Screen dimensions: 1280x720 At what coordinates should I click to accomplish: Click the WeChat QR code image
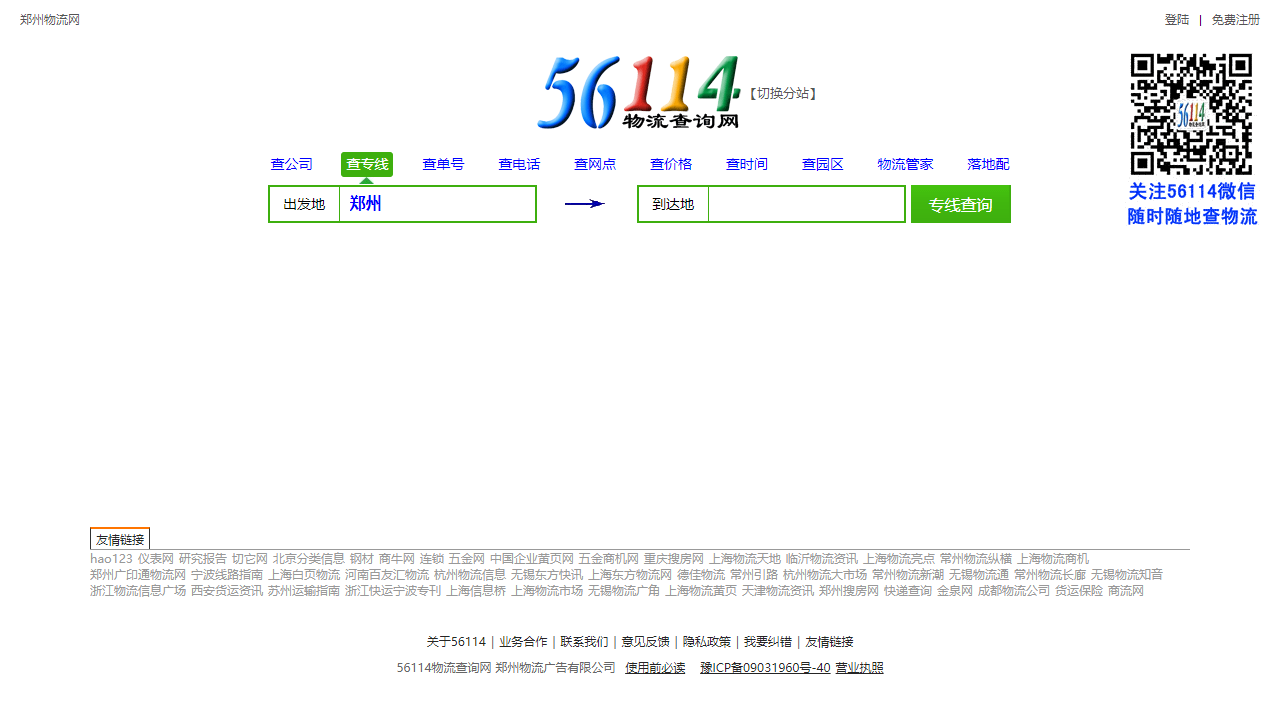click(1191, 114)
